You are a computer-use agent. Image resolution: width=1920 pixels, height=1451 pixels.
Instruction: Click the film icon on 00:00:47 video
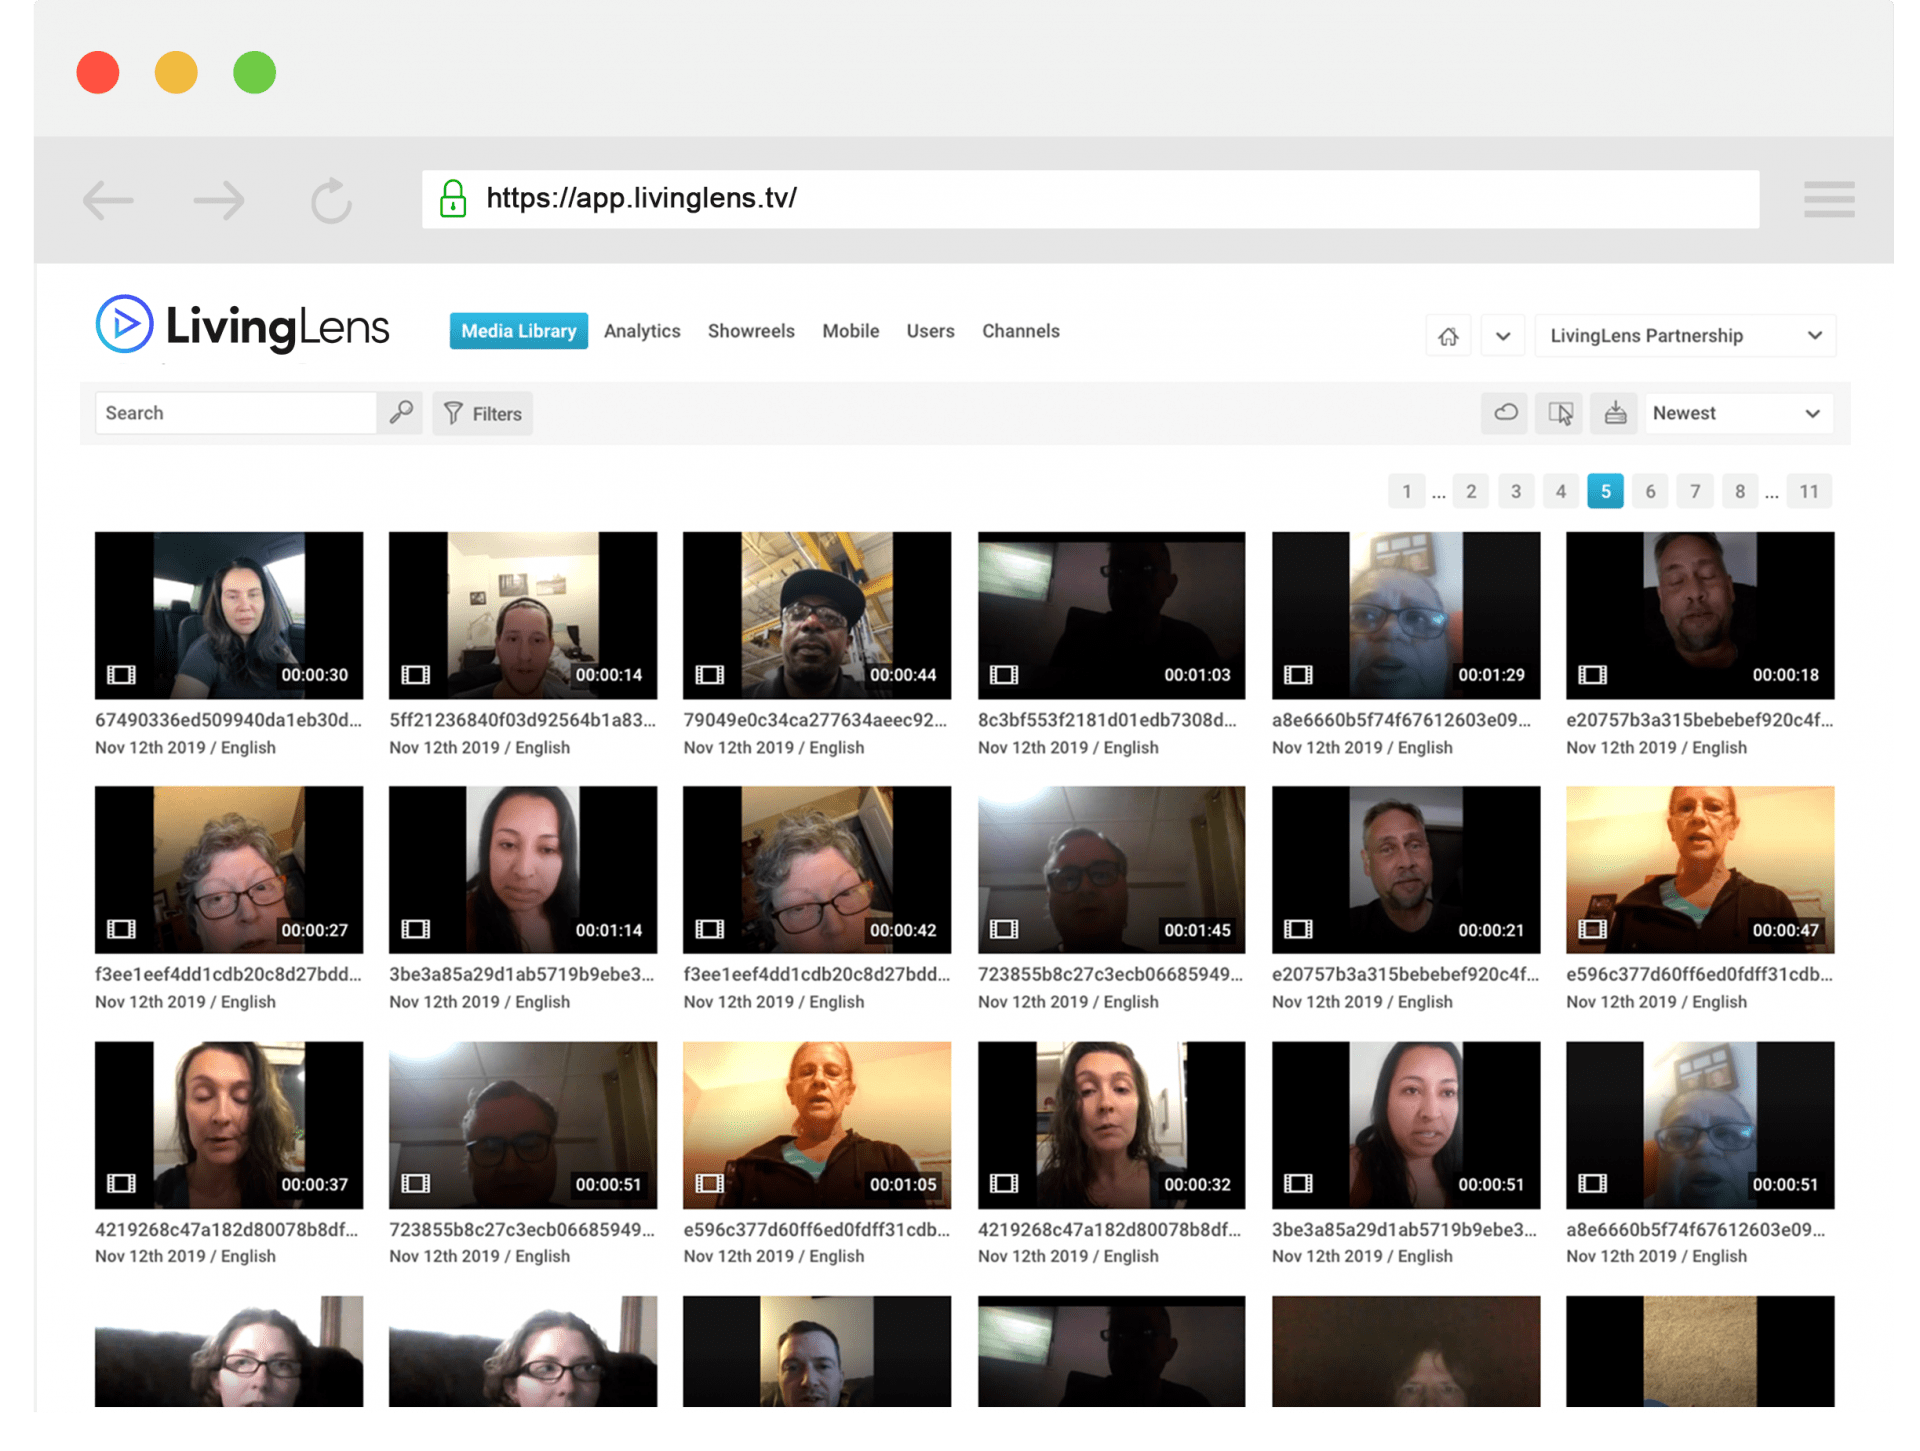point(1592,930)
